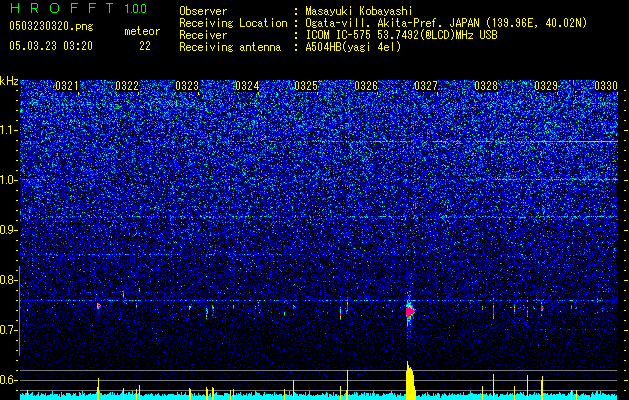Click the A504HB(yagi 4el) antenna text
The image size is (629, 400).
click(x=353, y=47)
